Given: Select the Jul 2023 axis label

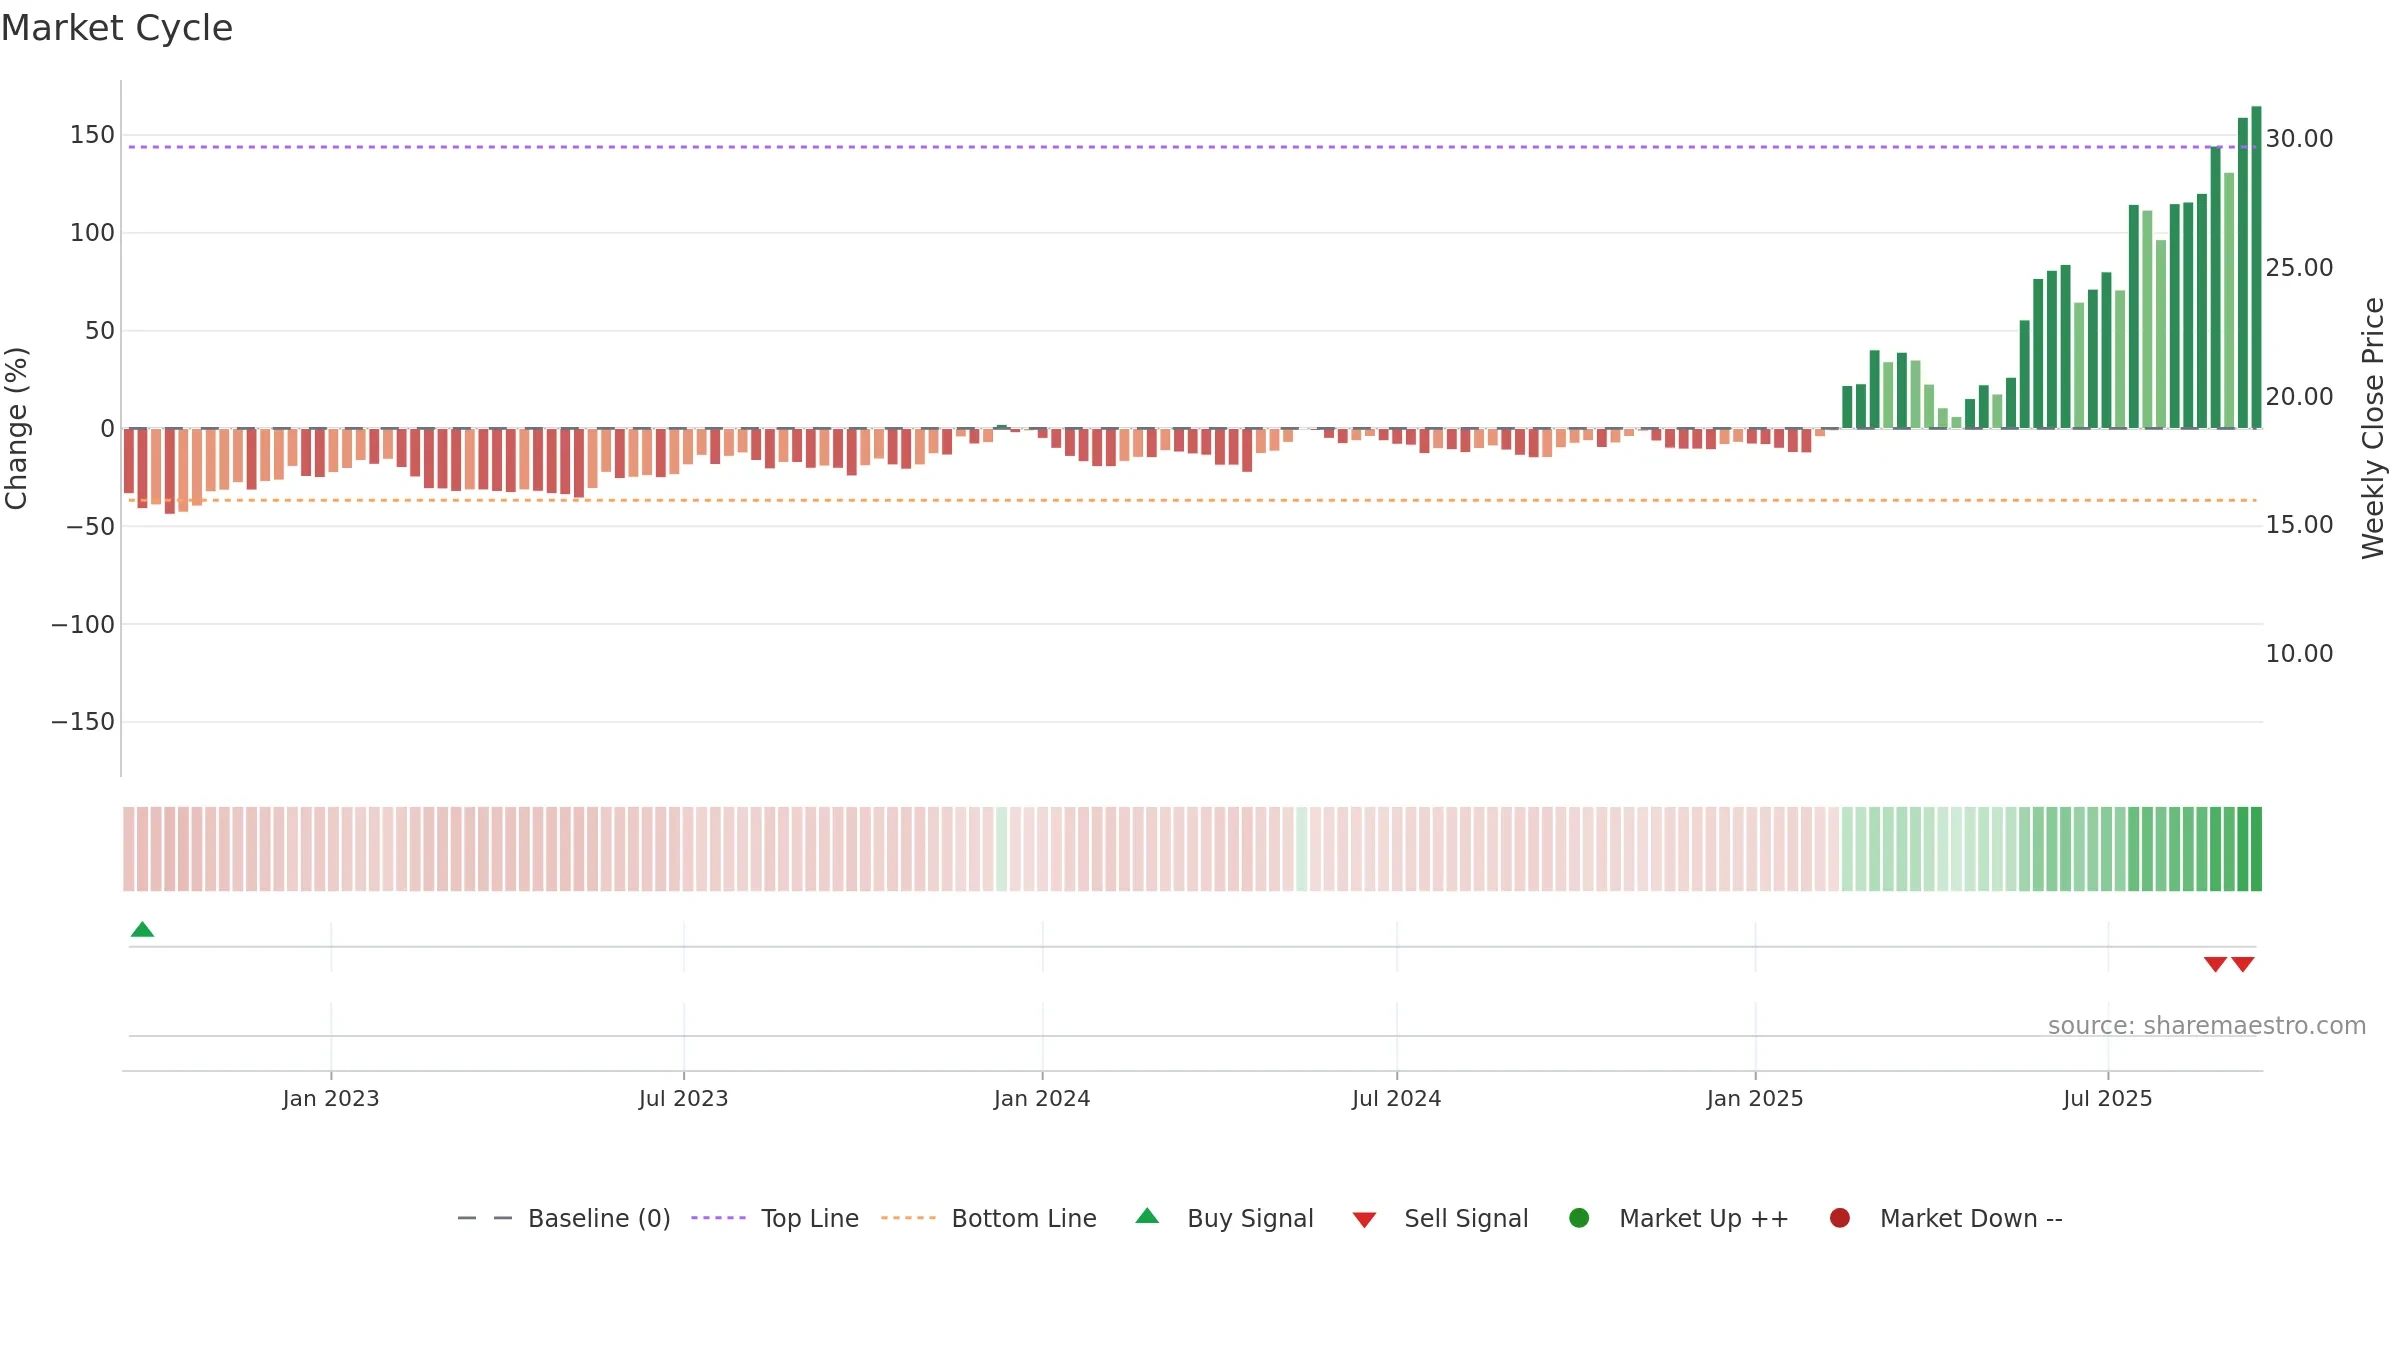Looking at the screenshot, I should pyautogui.click(x=684, y=1099).
